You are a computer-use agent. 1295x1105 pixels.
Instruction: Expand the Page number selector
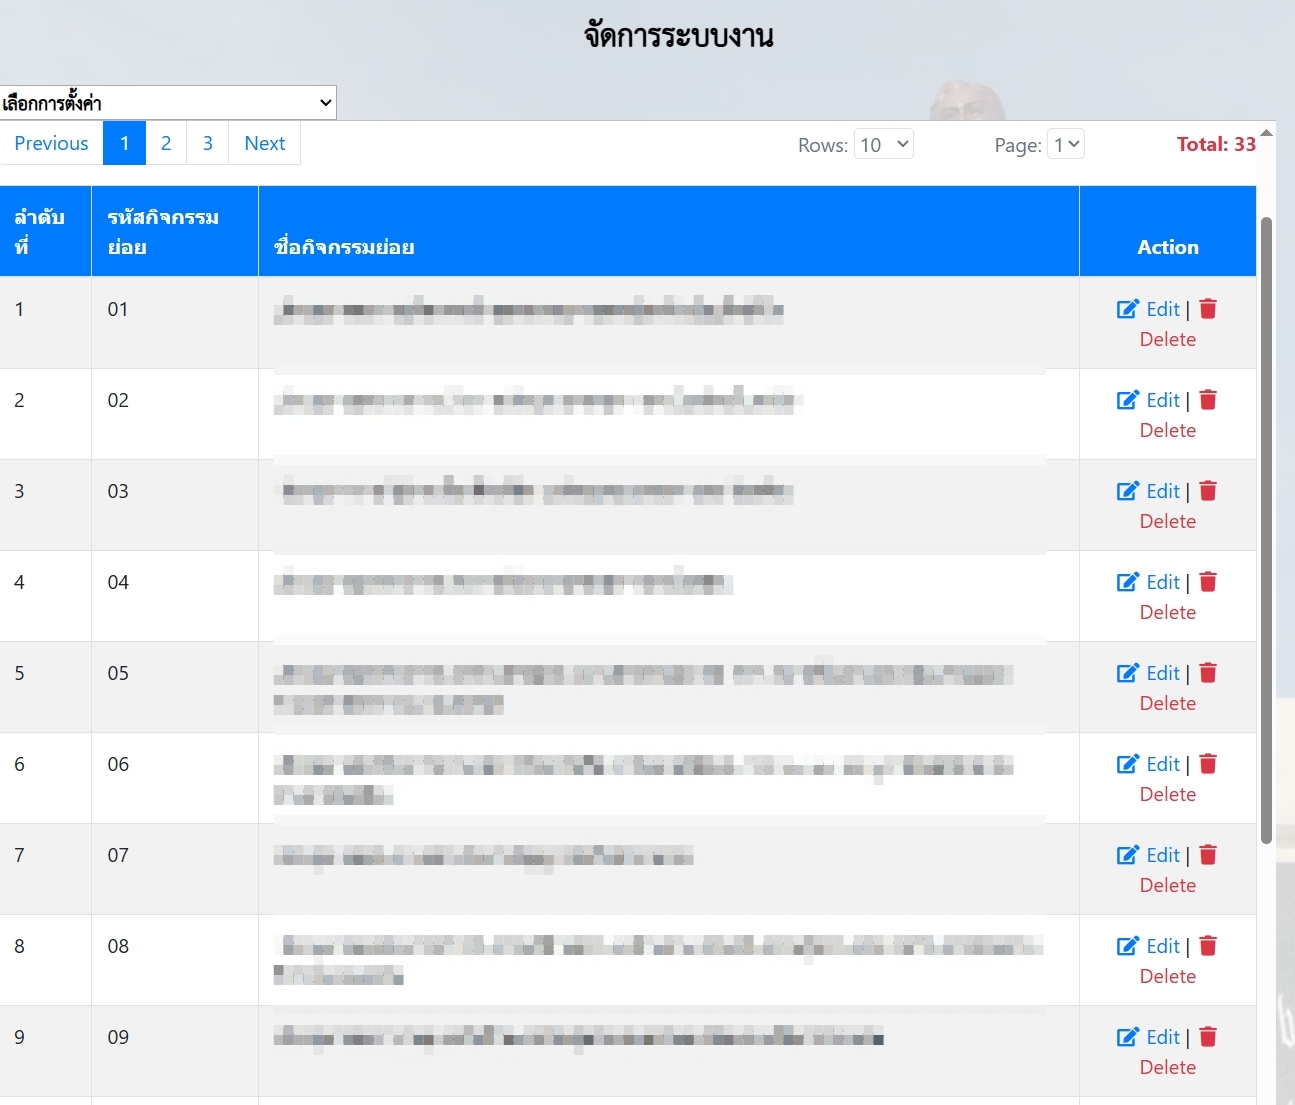pos(1066,145)
